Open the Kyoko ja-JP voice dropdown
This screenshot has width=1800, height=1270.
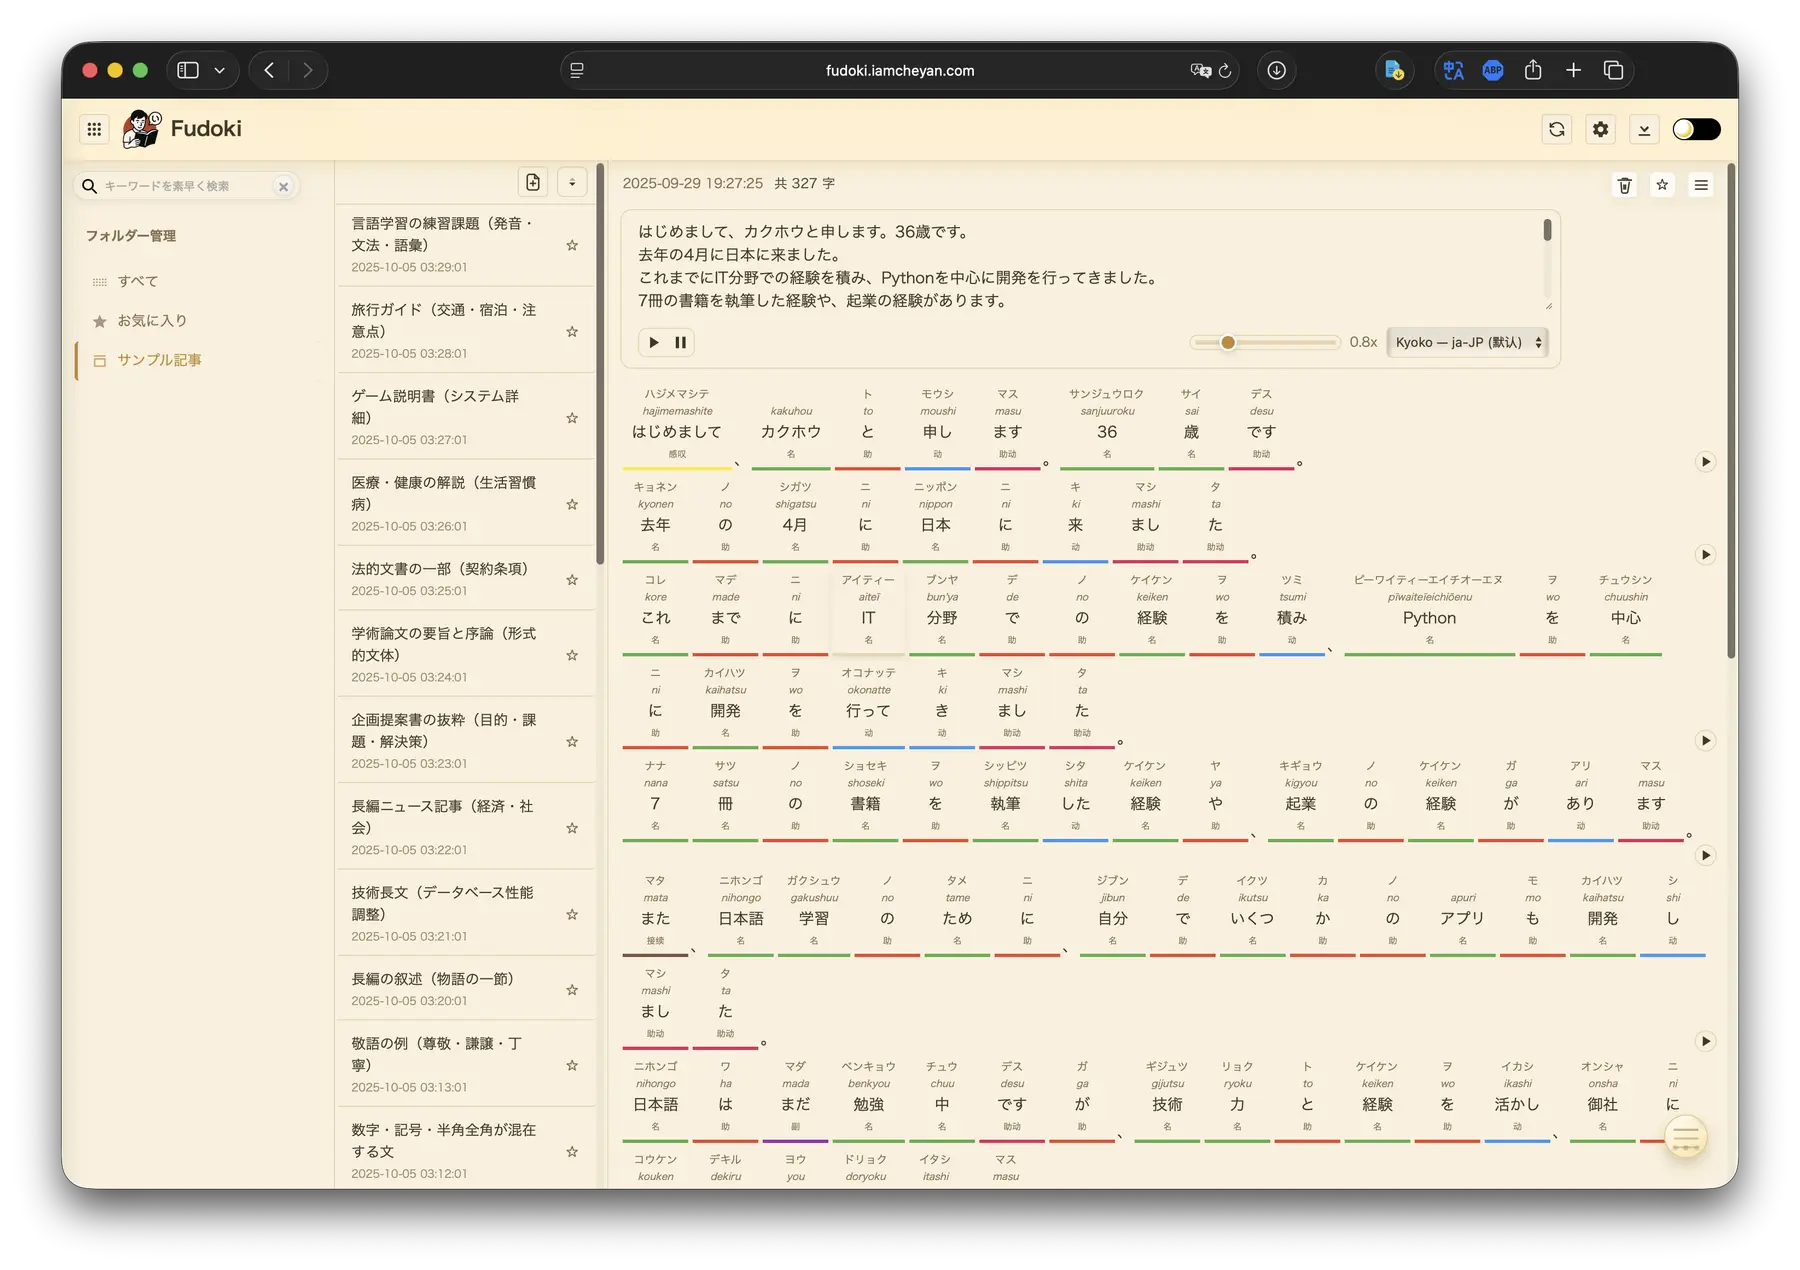click(x=1467, y=342)
